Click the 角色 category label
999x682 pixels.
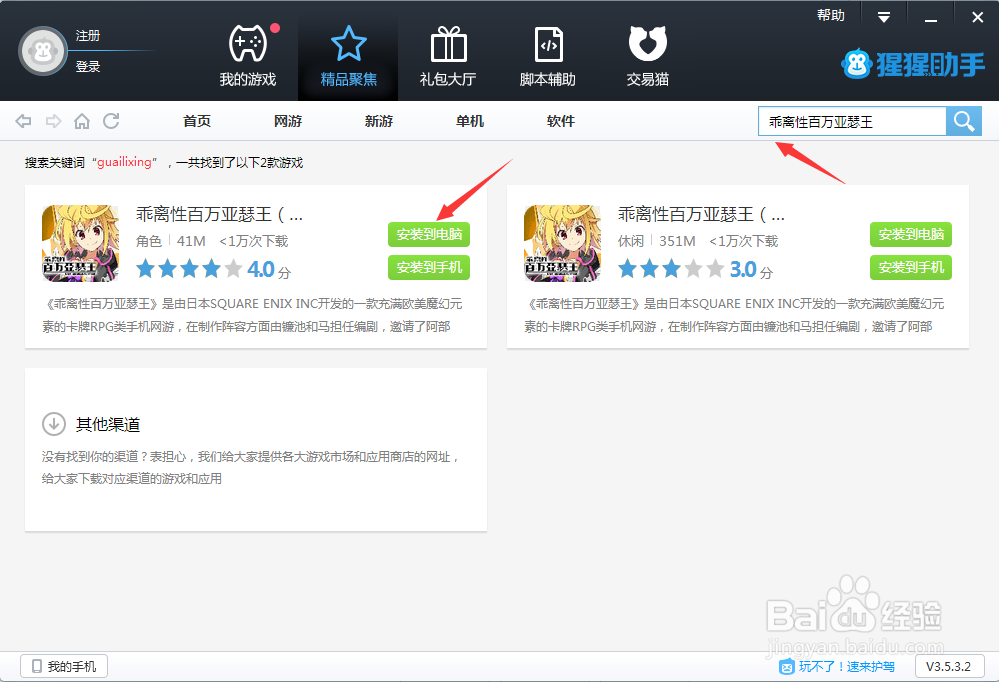coord(148,241)
